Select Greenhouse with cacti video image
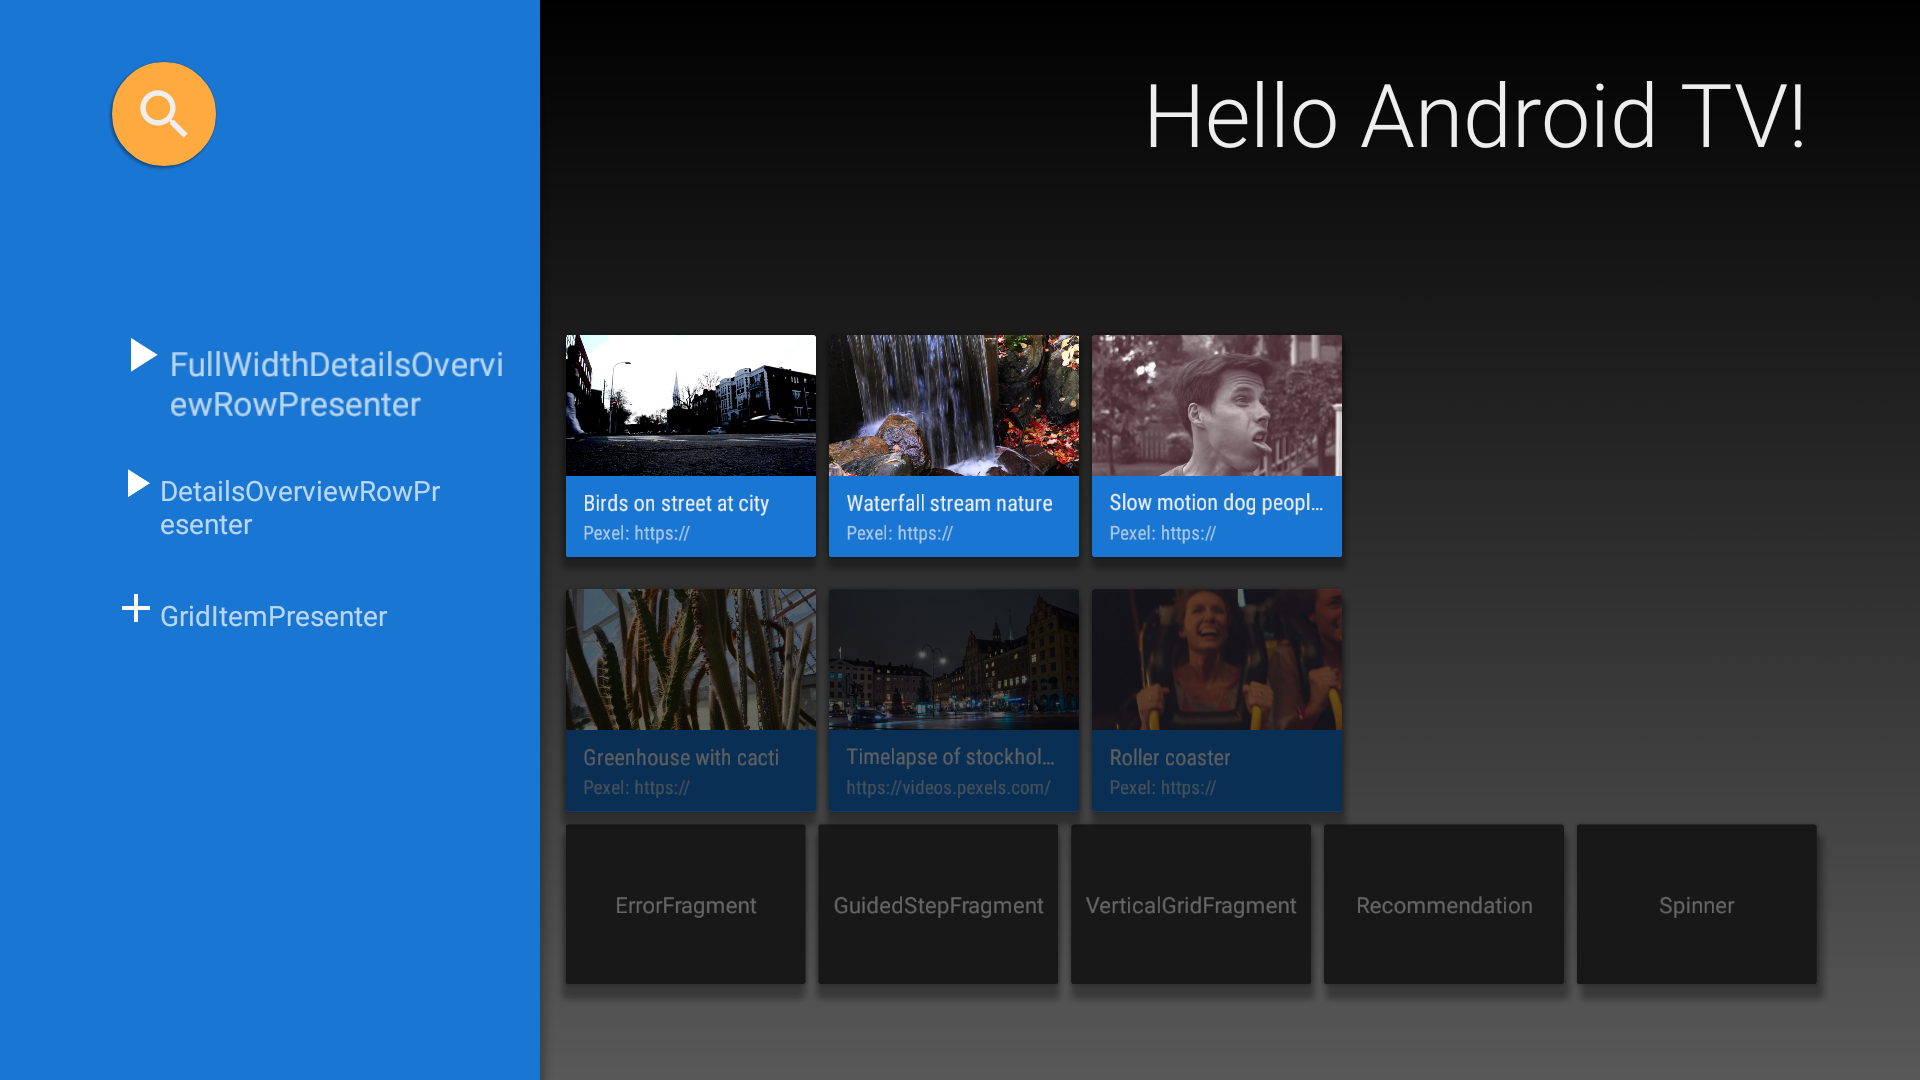This screenshot has height=1080, width=1920. click(x=690, y=659)
